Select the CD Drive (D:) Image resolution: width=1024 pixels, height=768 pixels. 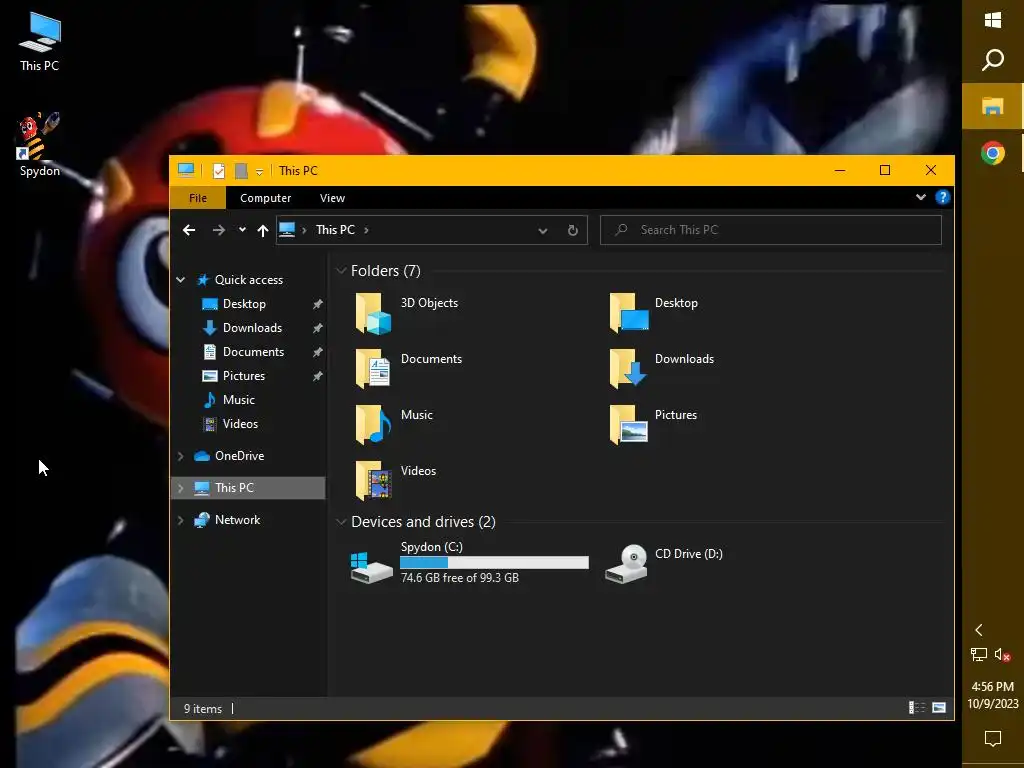click(x=664, y=562)
